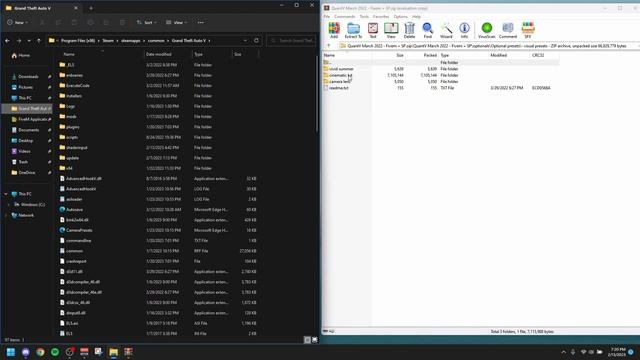Select the cinematic folder in WinRAR
The image size is (640, 360).
[340, 75]
